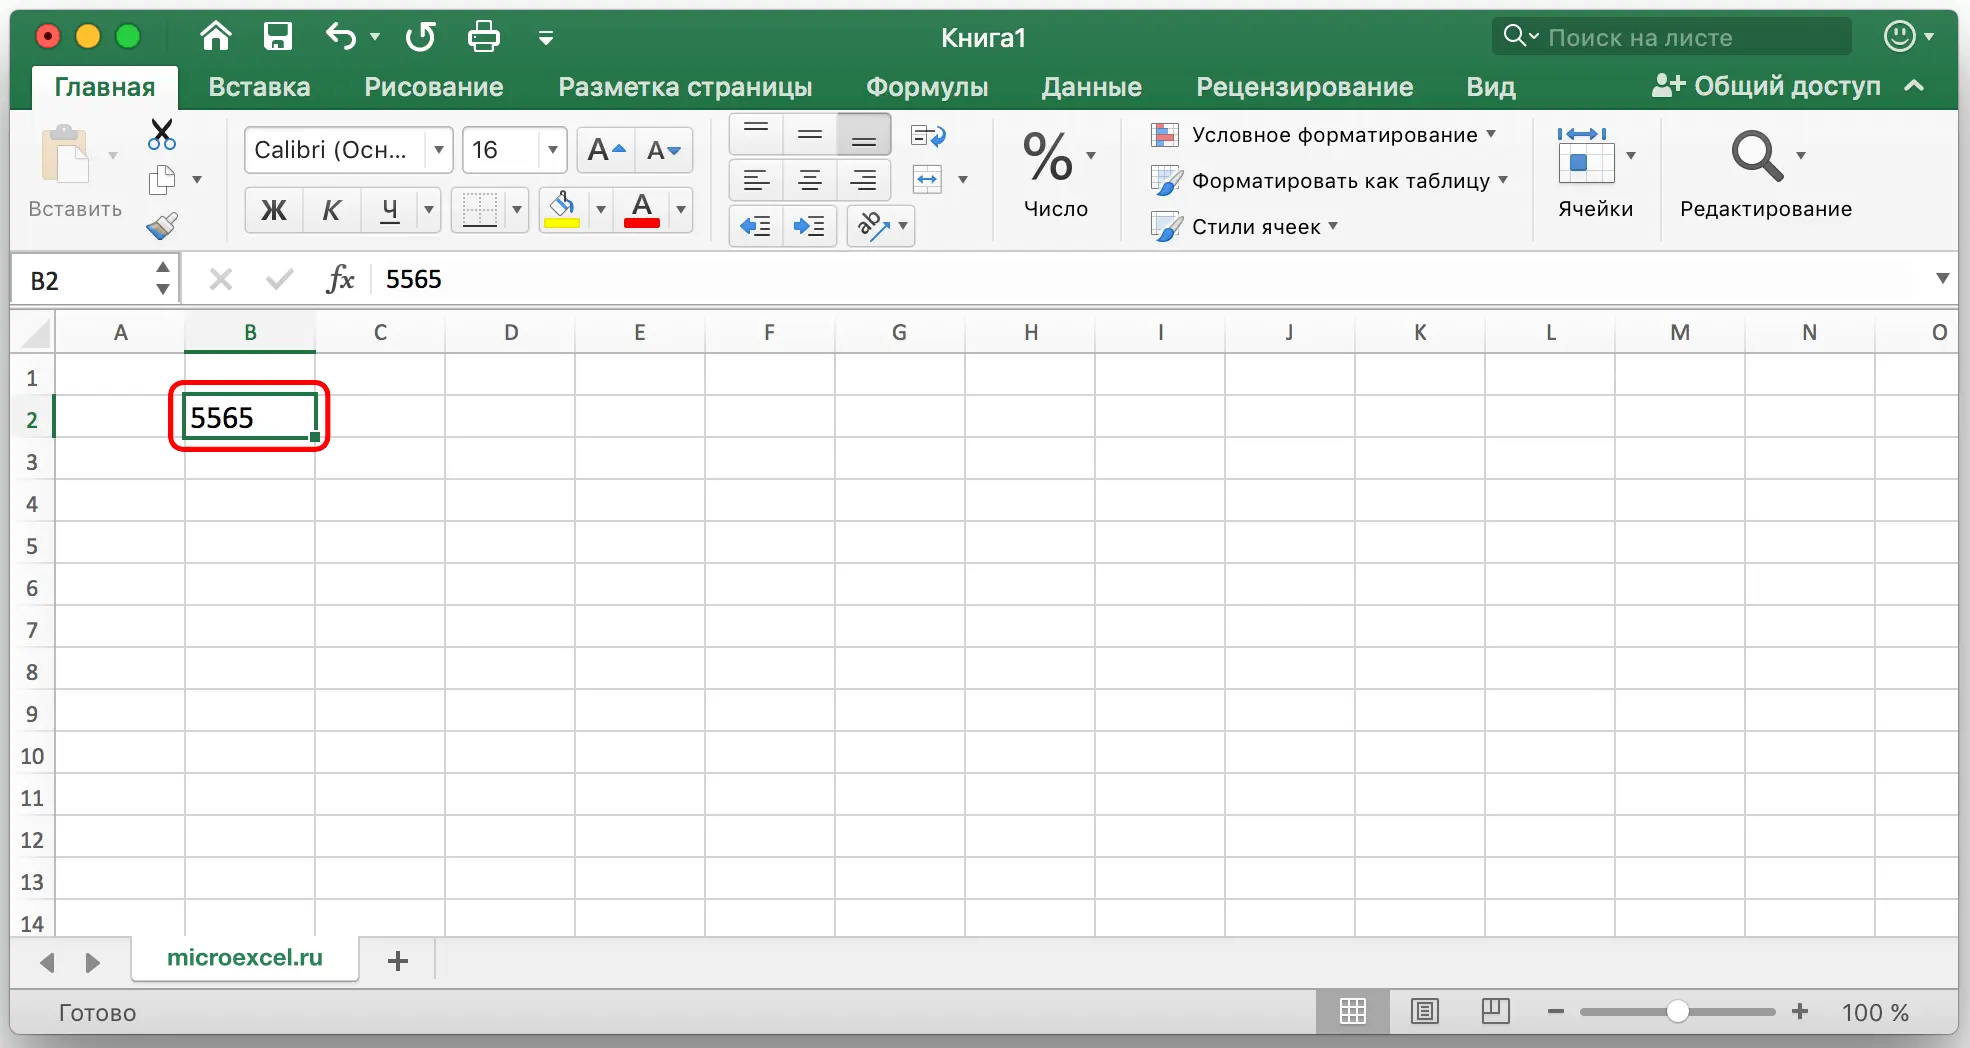Toggle wrap text
This screenshot has height=1048, width=1970.
point(929,135)
